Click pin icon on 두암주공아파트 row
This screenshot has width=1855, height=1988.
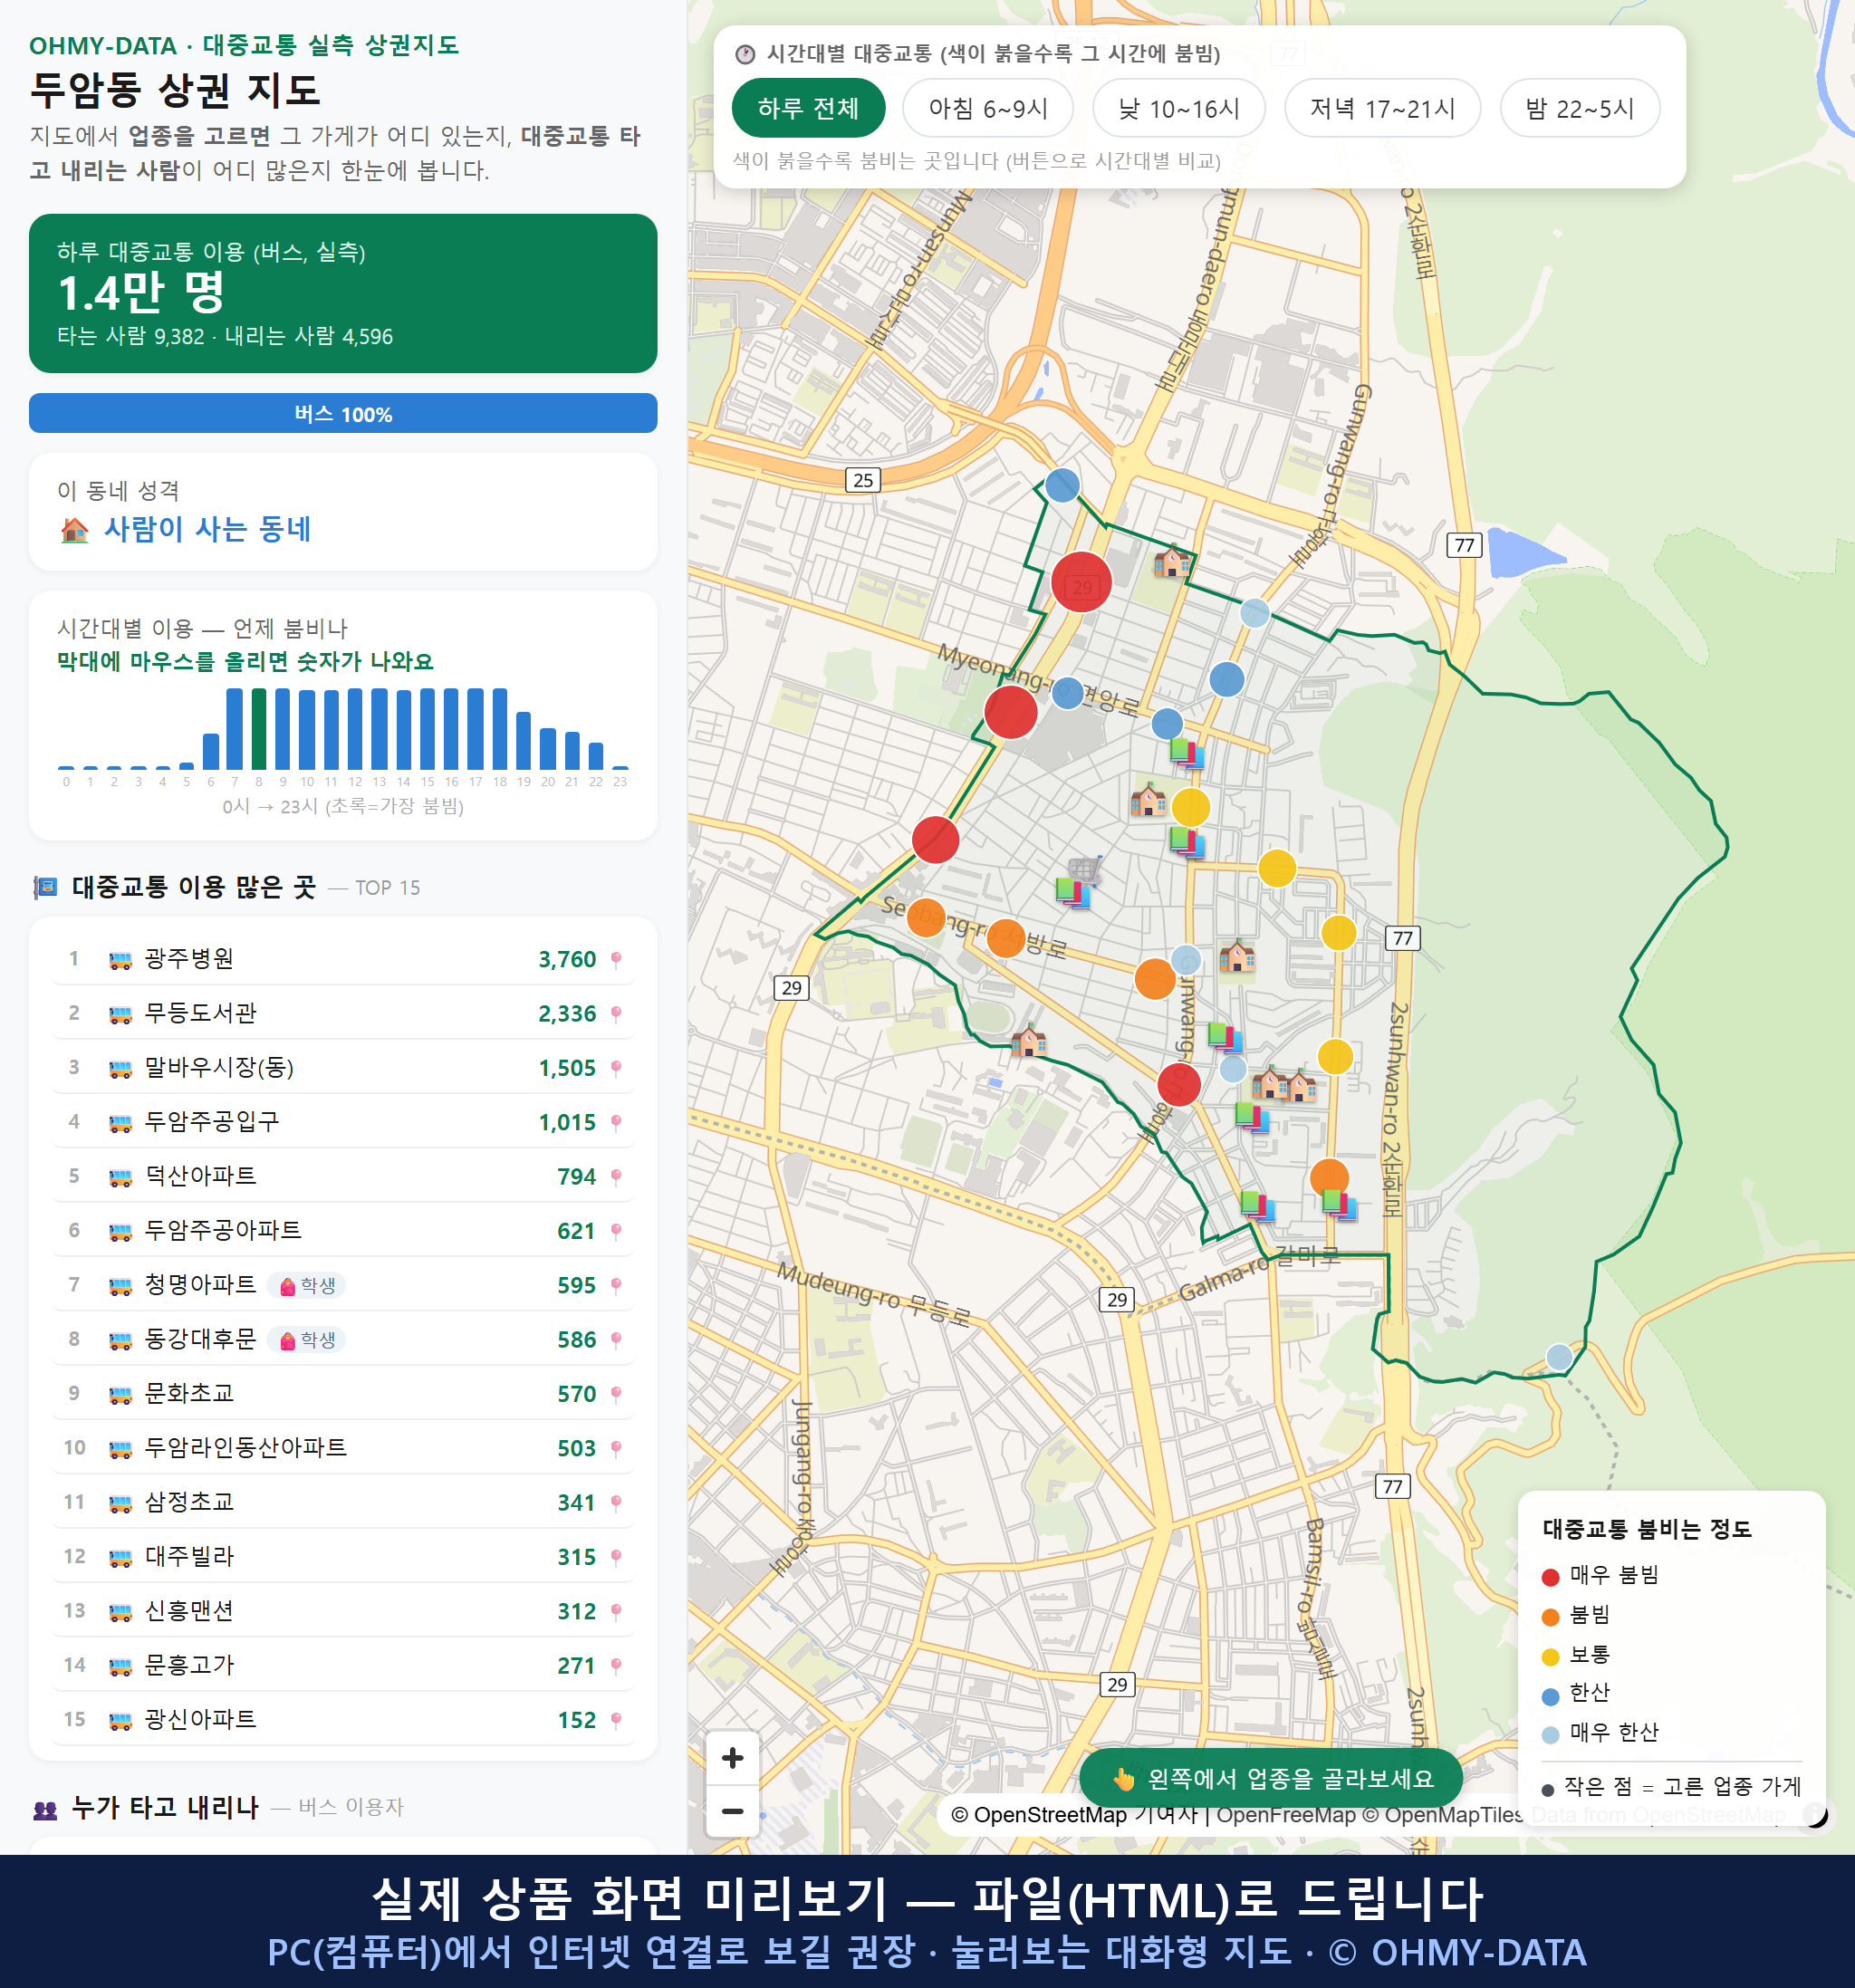616,1232
